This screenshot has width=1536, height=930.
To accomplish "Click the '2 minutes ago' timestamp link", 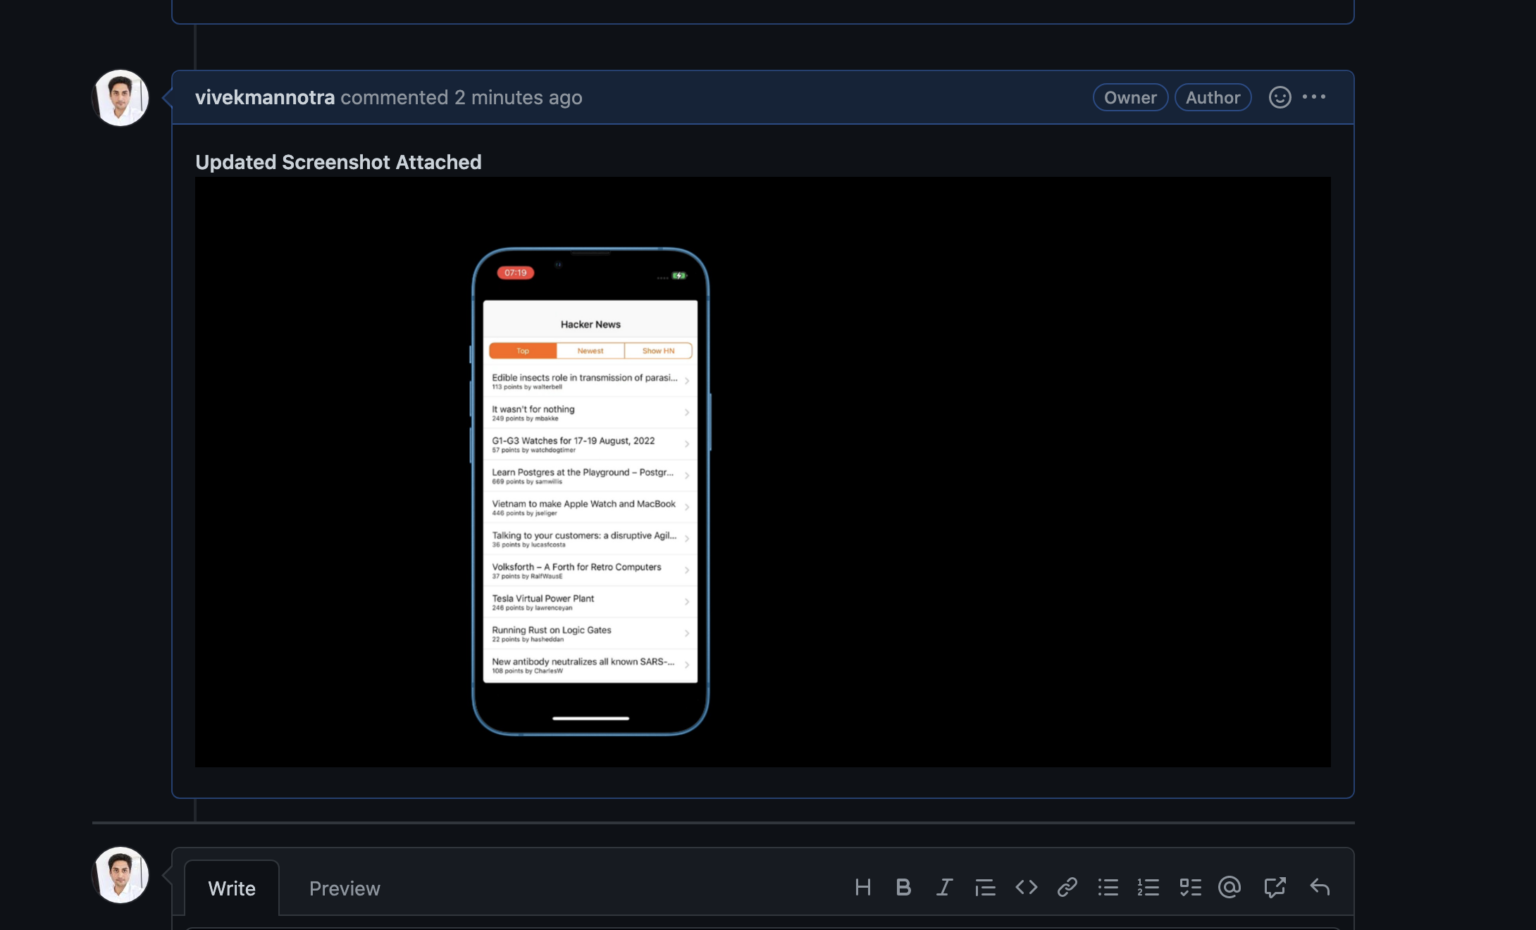I will coord(518,97).
